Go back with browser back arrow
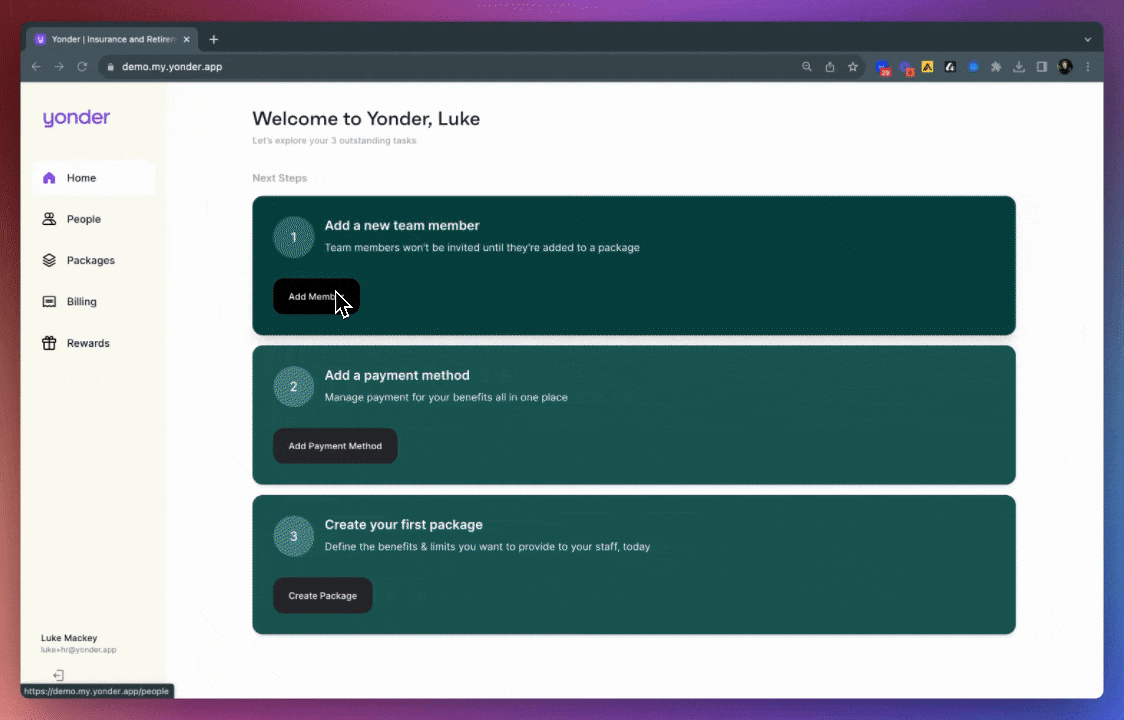The width and height of the screenshot is (1124, 720). click(36, 67)
